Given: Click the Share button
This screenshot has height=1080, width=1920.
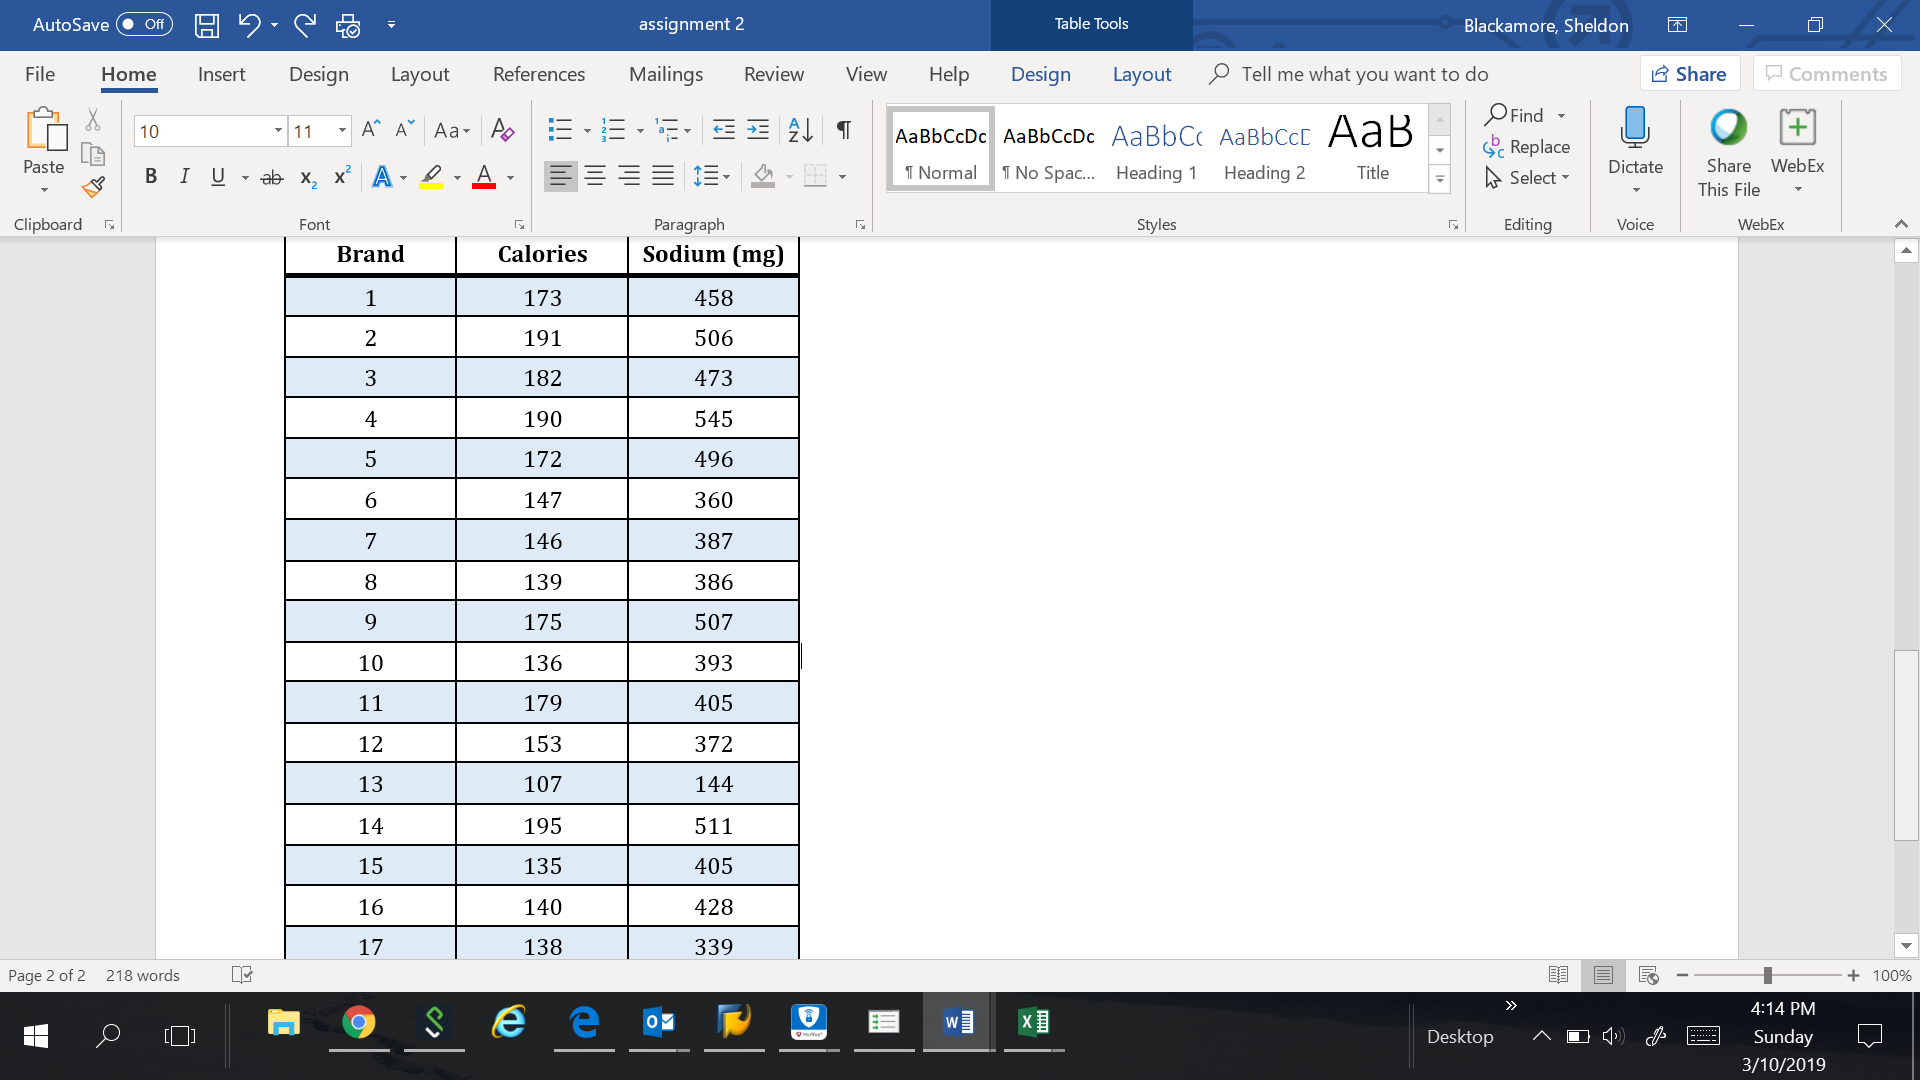Looking at the screenshot, I should (1689, 74).
